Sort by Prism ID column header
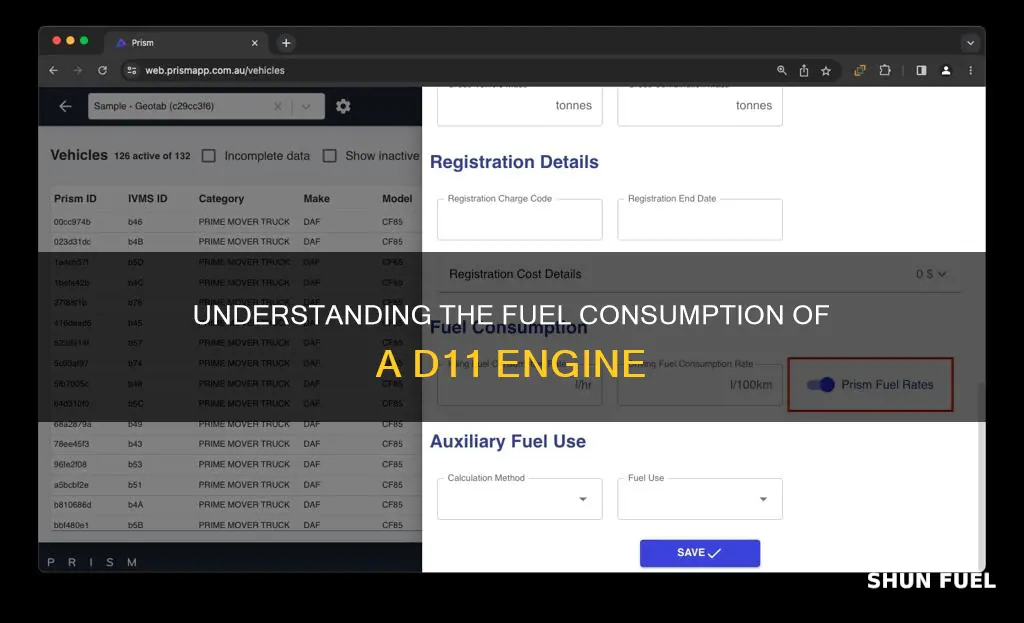The width and height of the screenshot is (1024, 623). (x=75, y=199)
